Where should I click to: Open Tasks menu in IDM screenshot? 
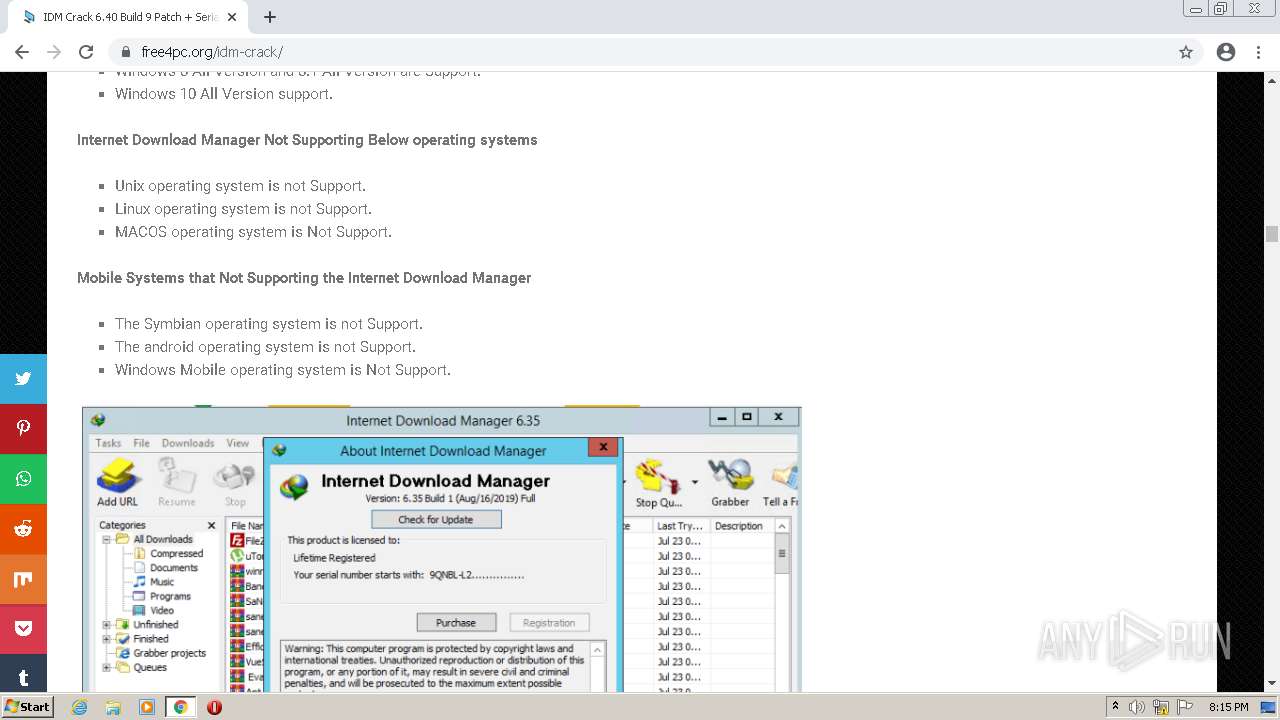pos(108,443)
